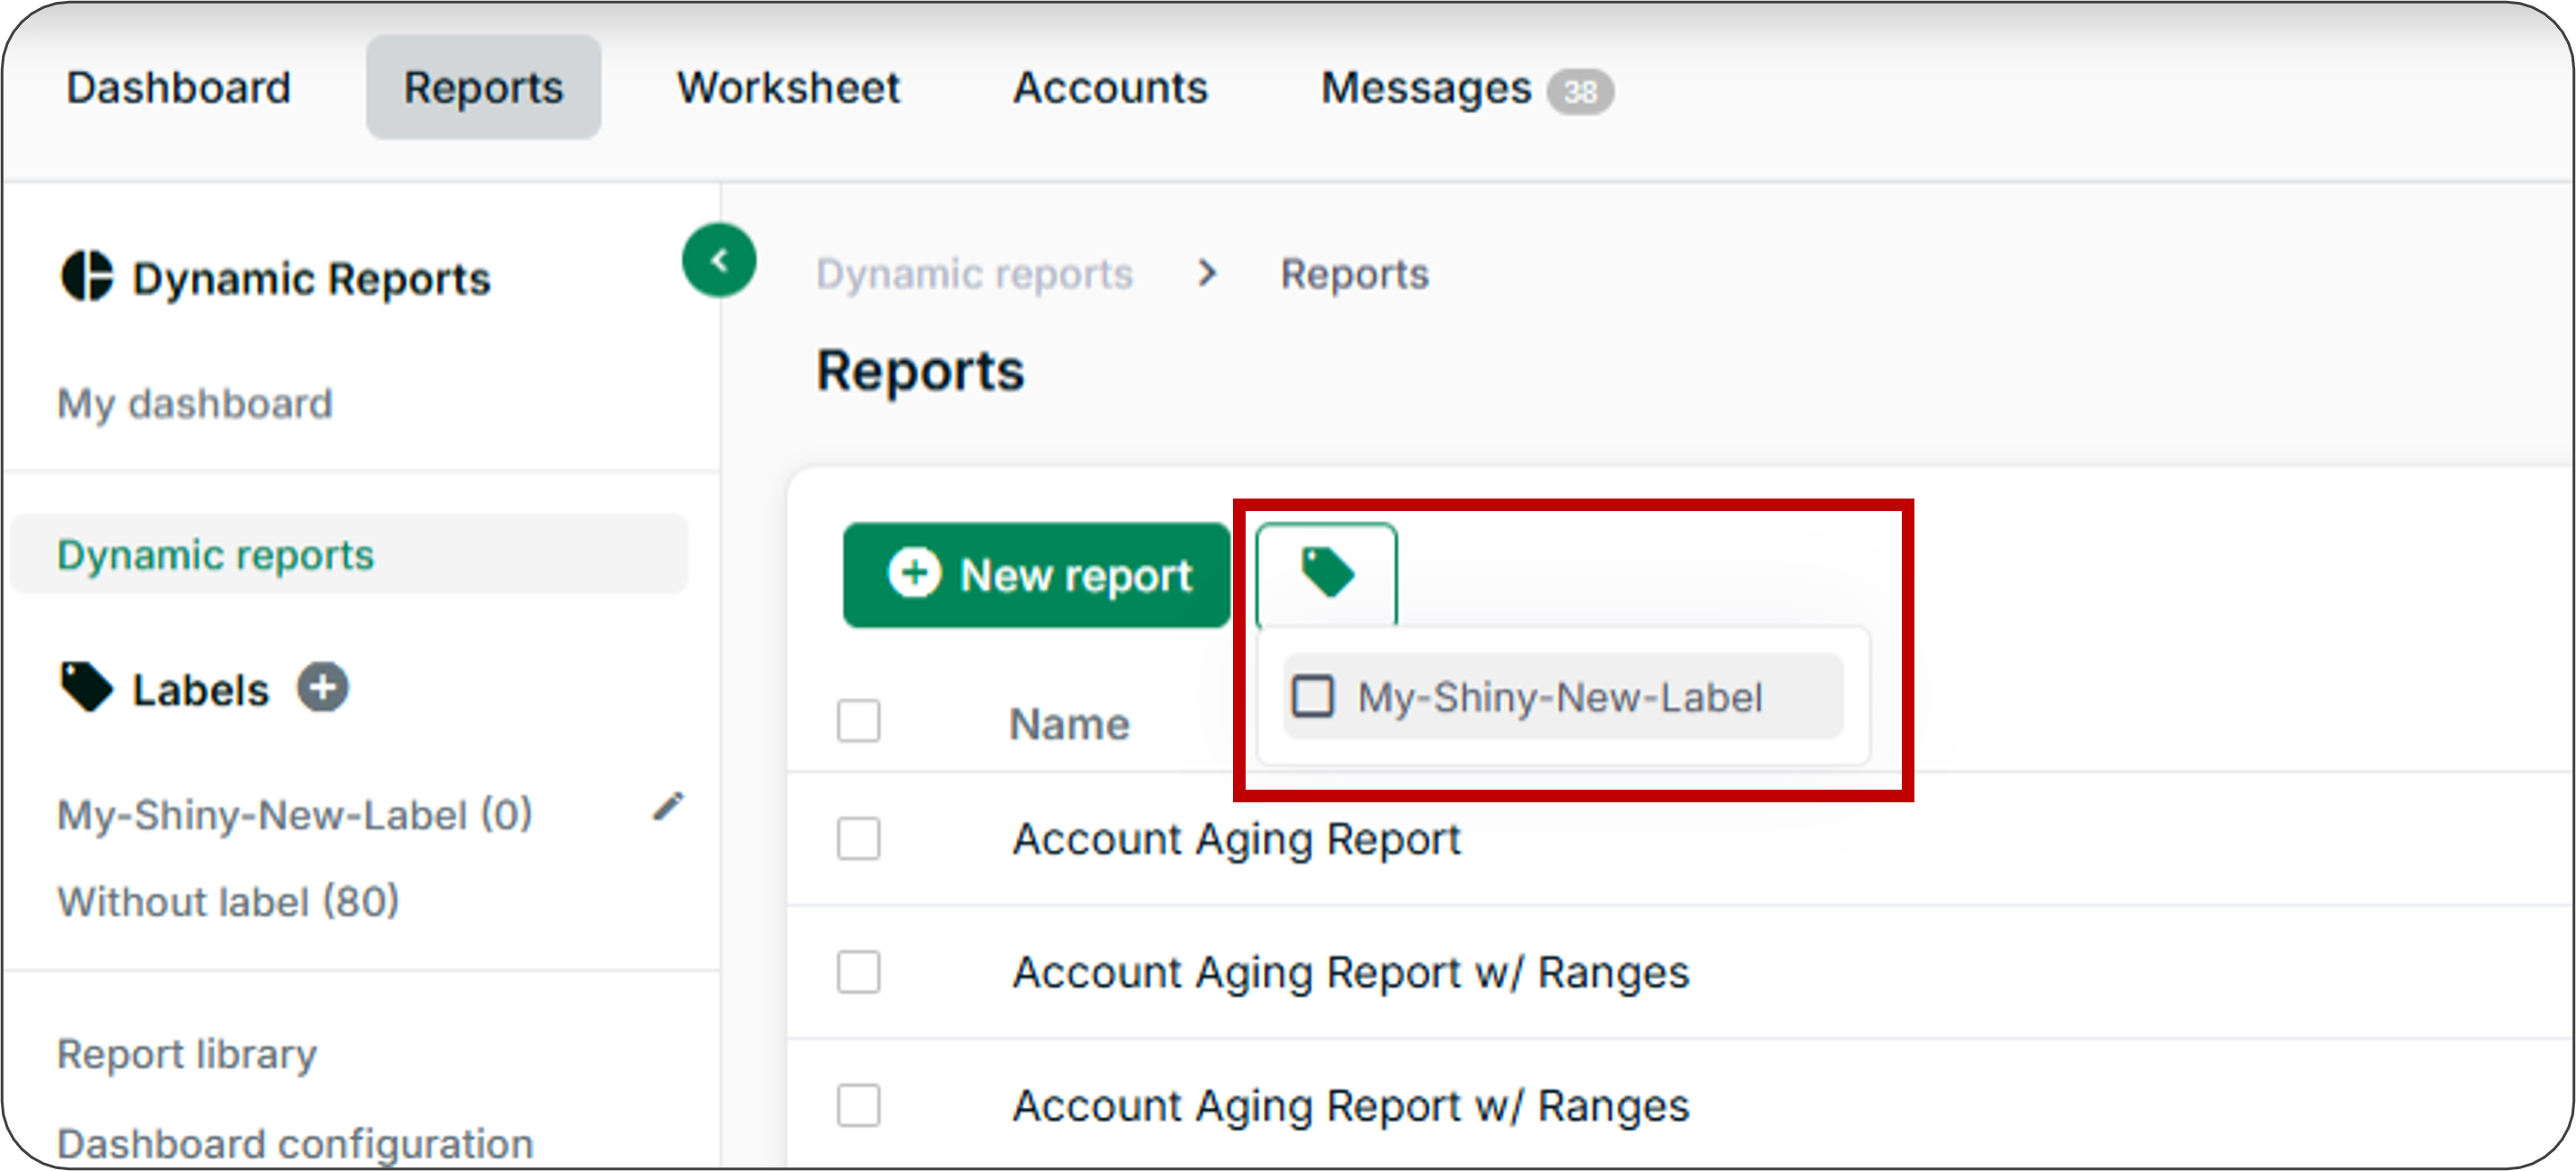The width and height of the screenshot is (2576, 1171).
Task: Click the tag icon beside the Labels heading
Action: [86, 687]
